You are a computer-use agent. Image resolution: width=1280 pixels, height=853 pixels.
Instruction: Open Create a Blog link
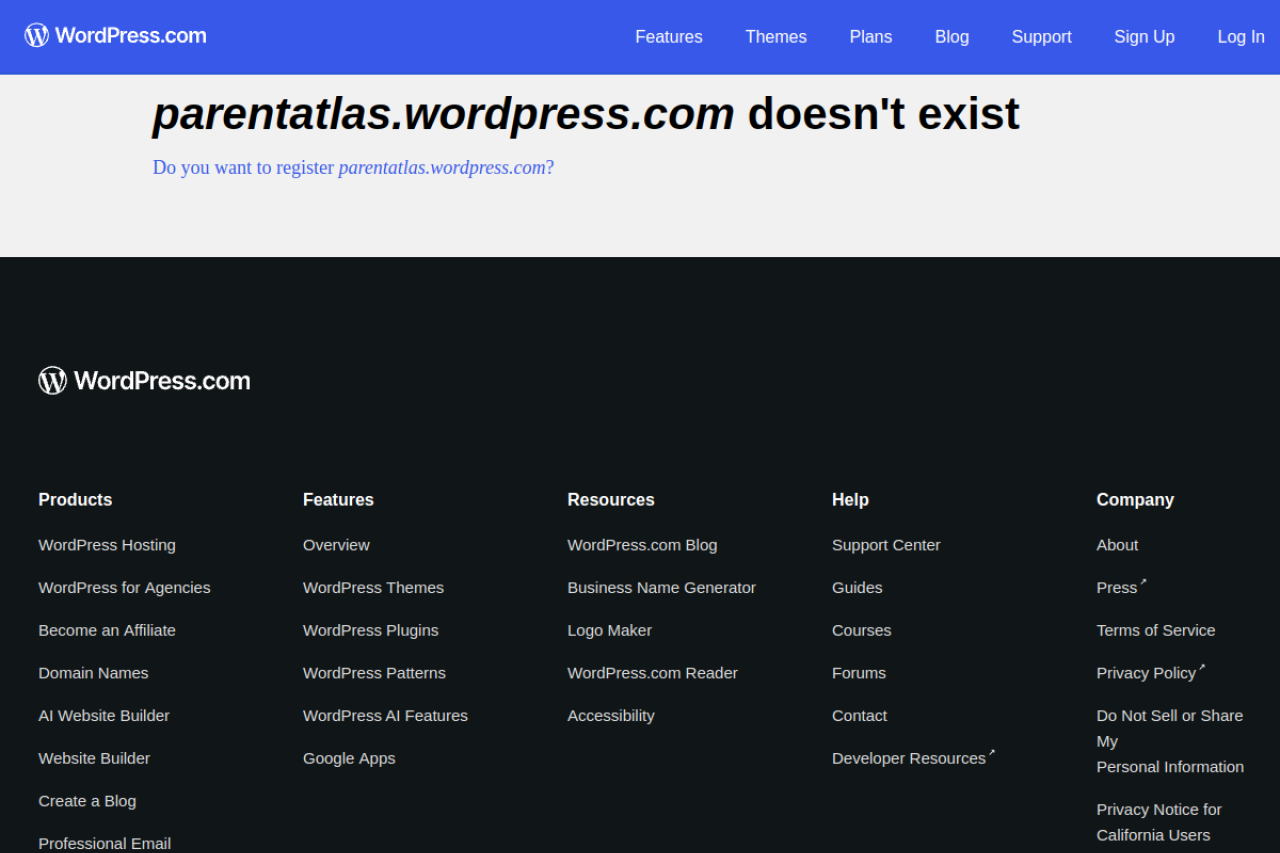pos(87,801)
